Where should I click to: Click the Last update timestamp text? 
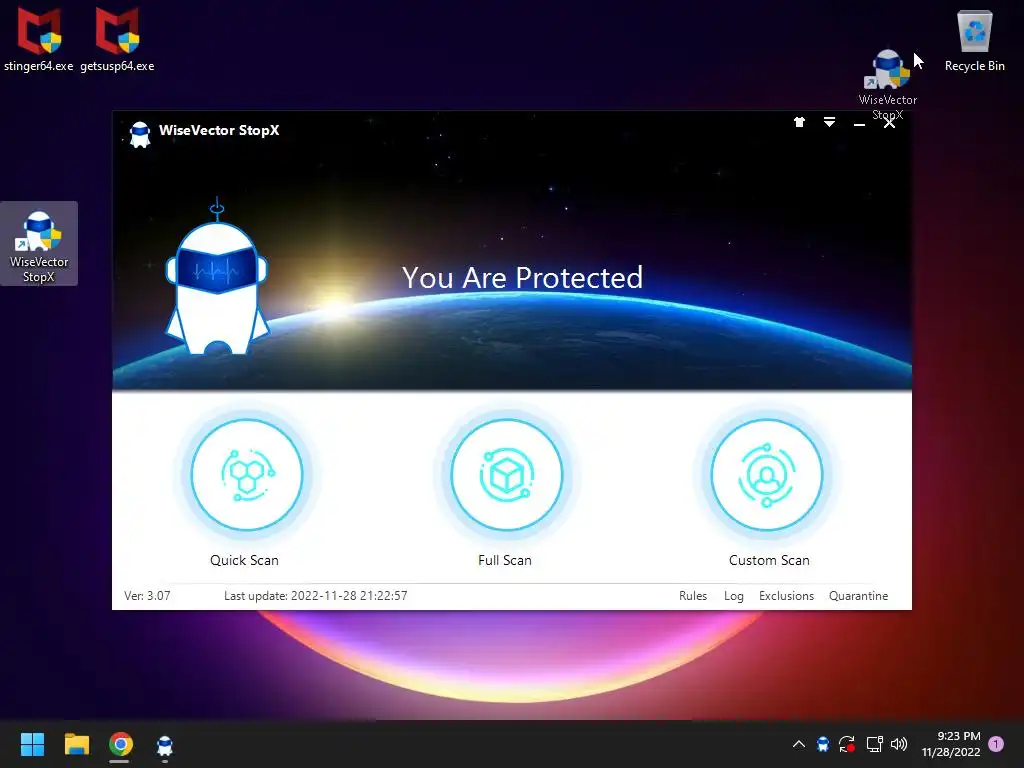tap(315, 596)
